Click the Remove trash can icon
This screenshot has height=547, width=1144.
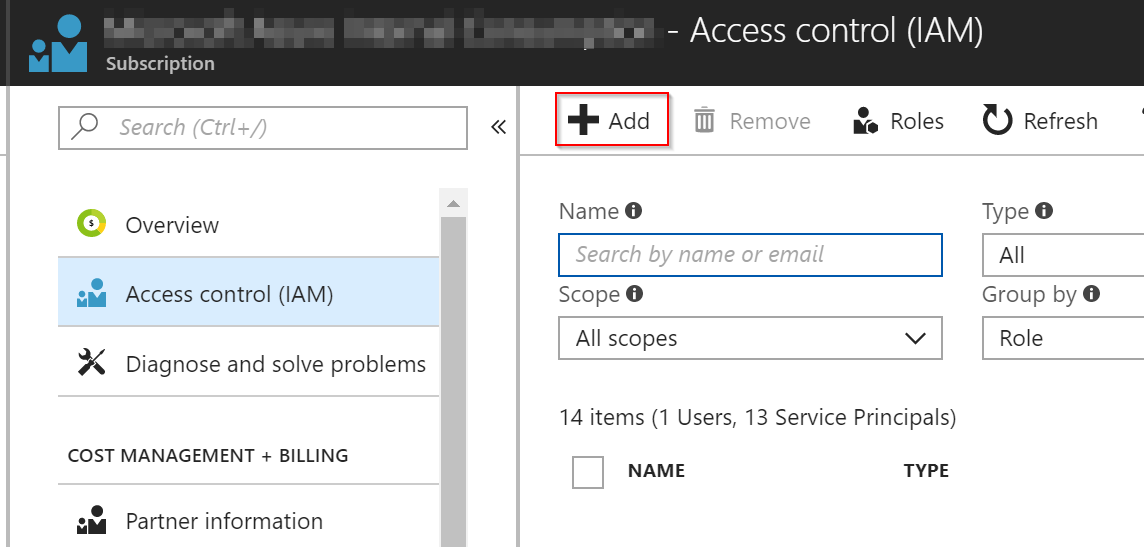click(704, 120)
